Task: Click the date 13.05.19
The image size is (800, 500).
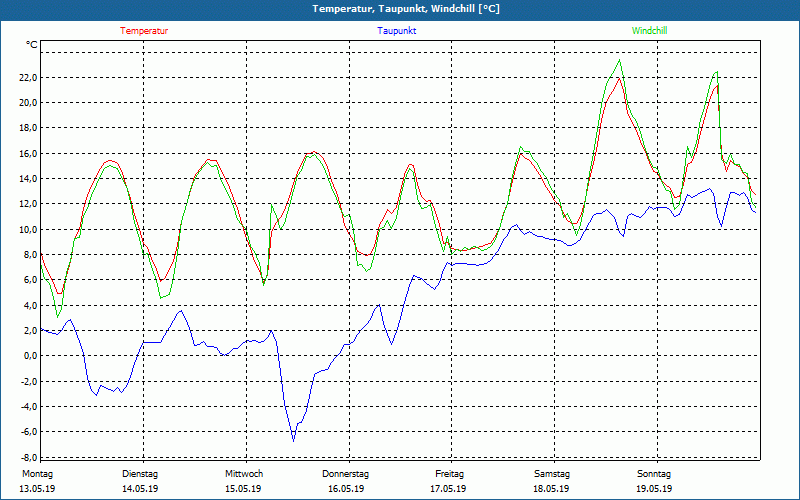Action: pos(37,489)
